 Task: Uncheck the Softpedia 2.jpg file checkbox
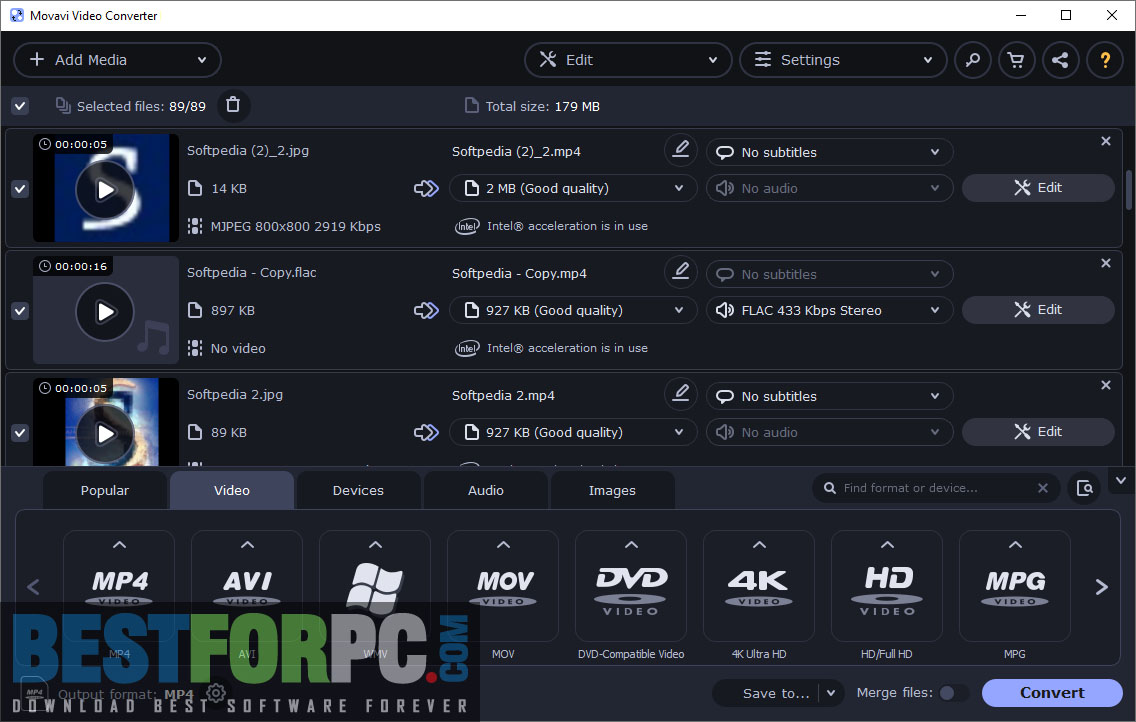[20, 433]
